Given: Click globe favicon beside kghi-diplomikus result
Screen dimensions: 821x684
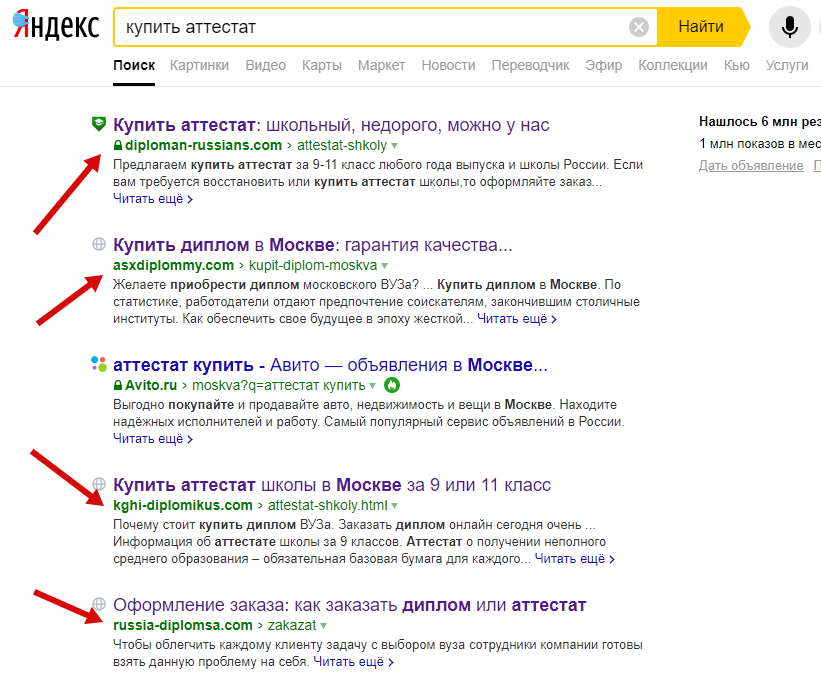Looking at the screenshot, I should point(98,485).
